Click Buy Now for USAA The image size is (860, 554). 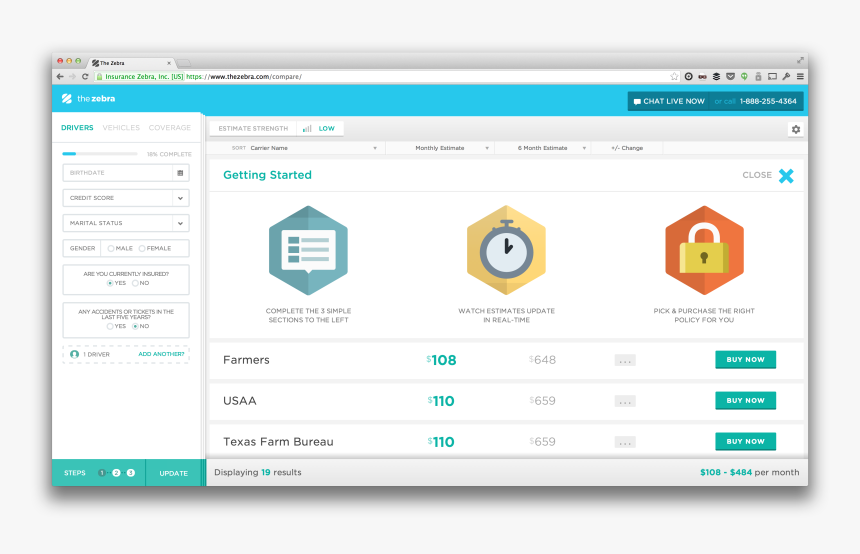click(x=745, y=401)
